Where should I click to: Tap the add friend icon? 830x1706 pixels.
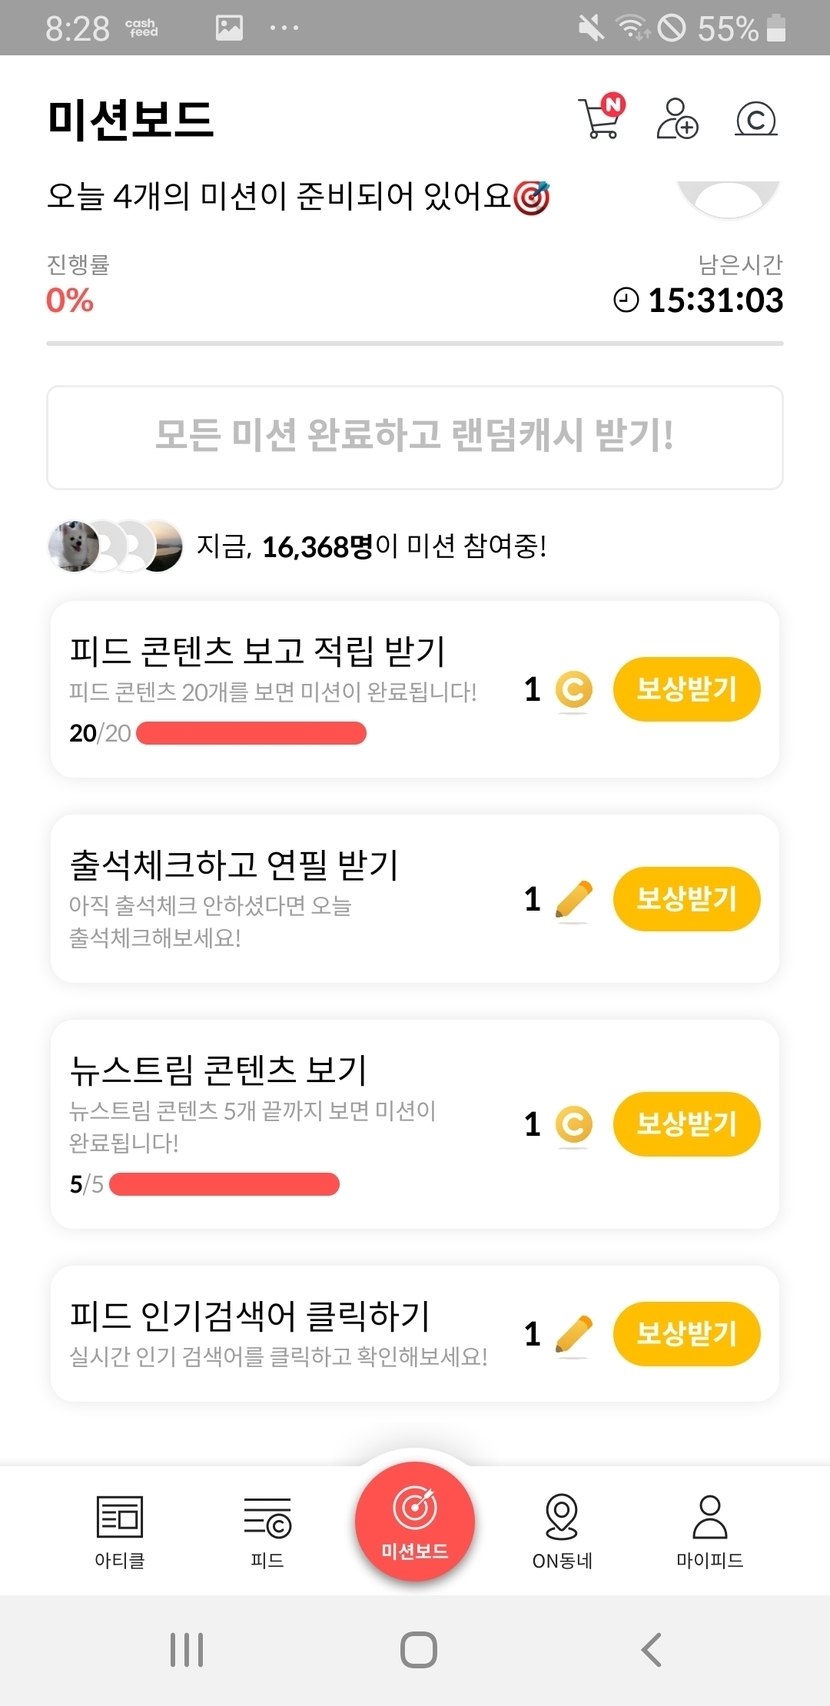pyautogui.click(x=677, y=119)
